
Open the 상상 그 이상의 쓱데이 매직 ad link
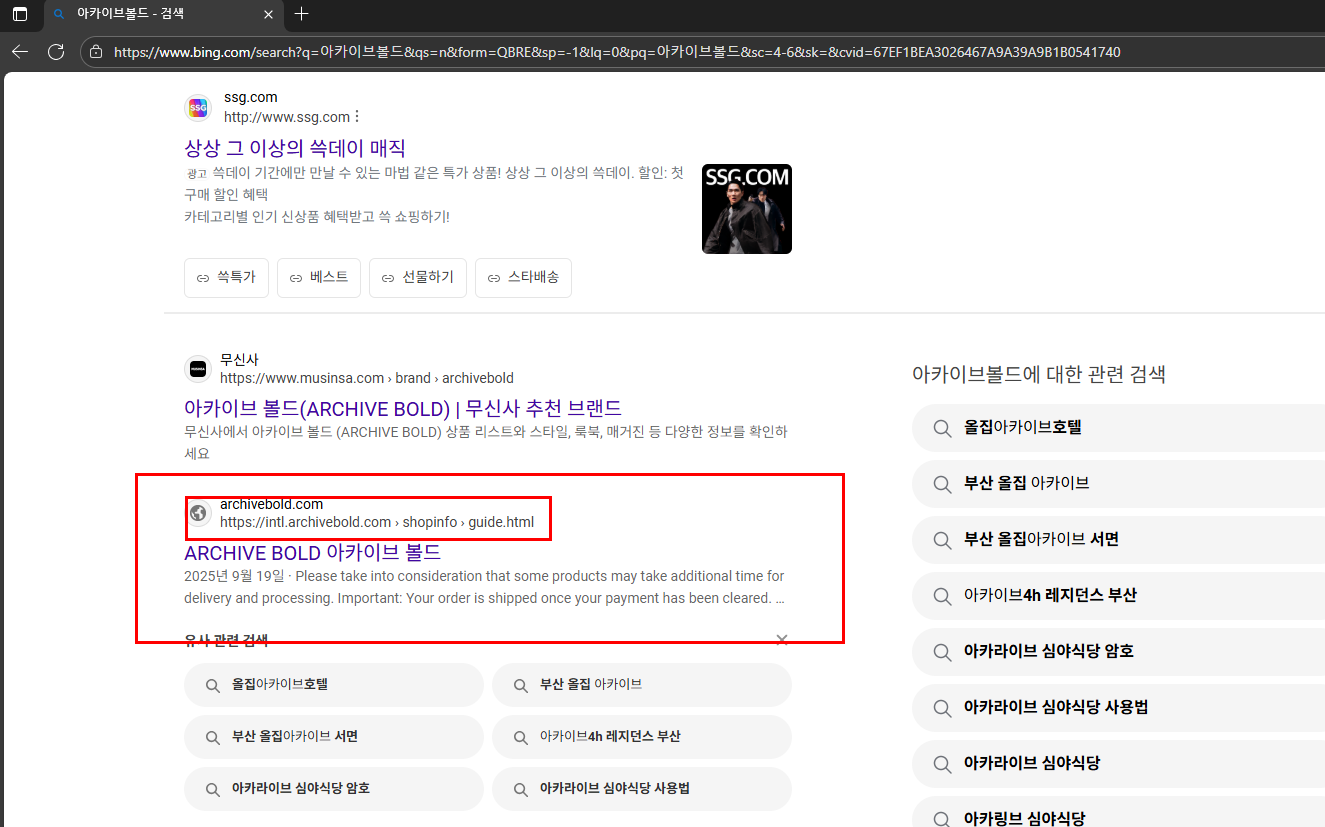(x=295, y=148)
